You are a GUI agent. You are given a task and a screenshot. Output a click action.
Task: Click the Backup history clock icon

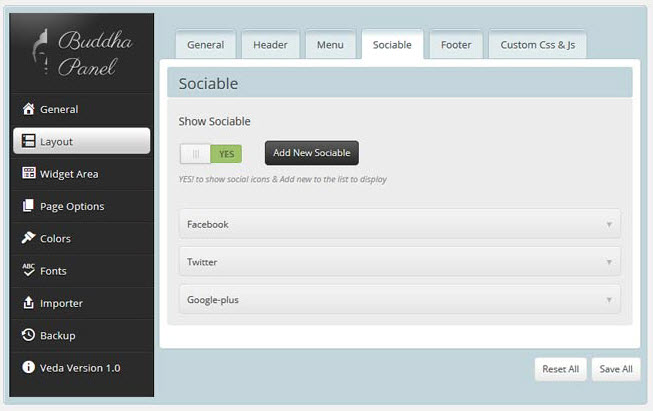pyautogui.click(x=28, y=335)
